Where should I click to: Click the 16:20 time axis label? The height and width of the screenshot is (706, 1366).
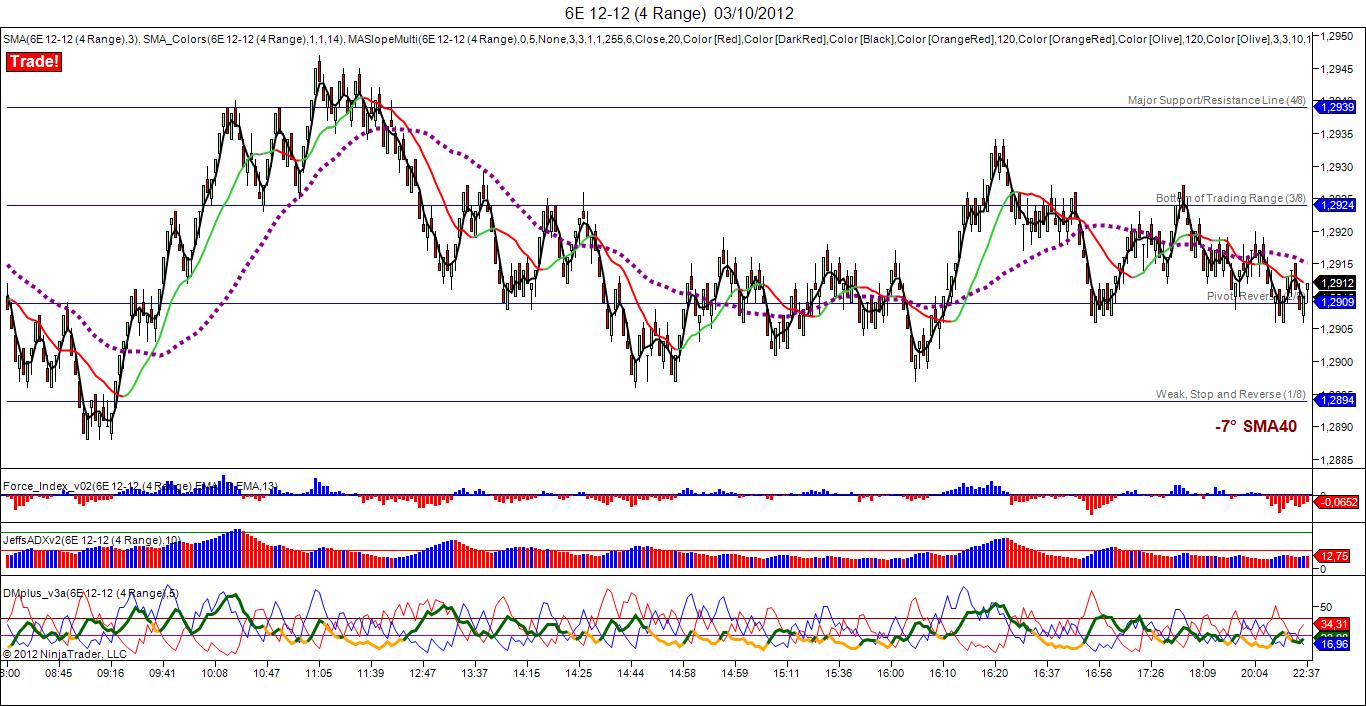coord(994,674)
